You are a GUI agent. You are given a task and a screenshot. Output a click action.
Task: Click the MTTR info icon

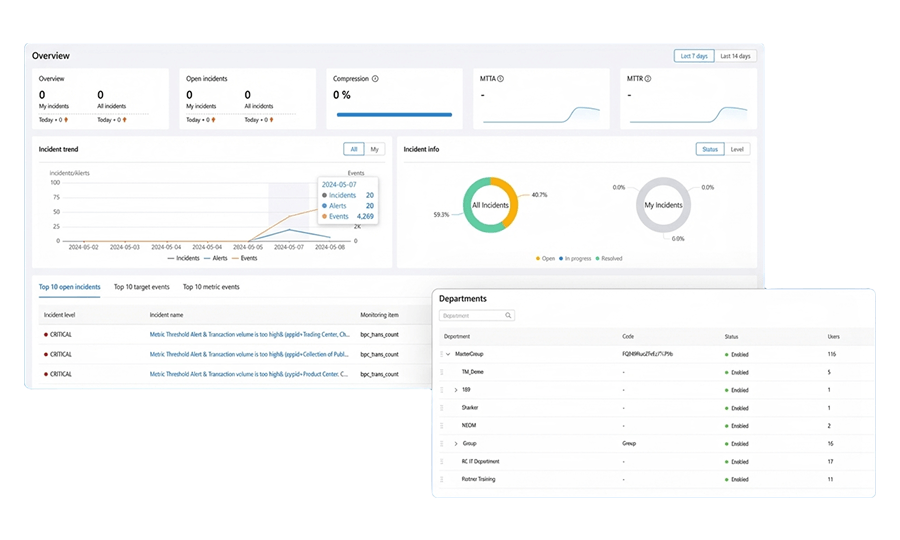click(x=647, y=79)
